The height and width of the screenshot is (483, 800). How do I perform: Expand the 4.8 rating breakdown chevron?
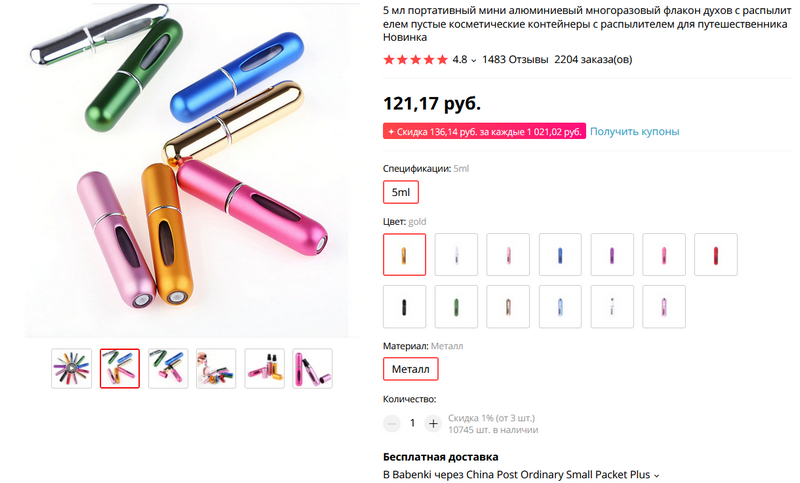point(474,60)
